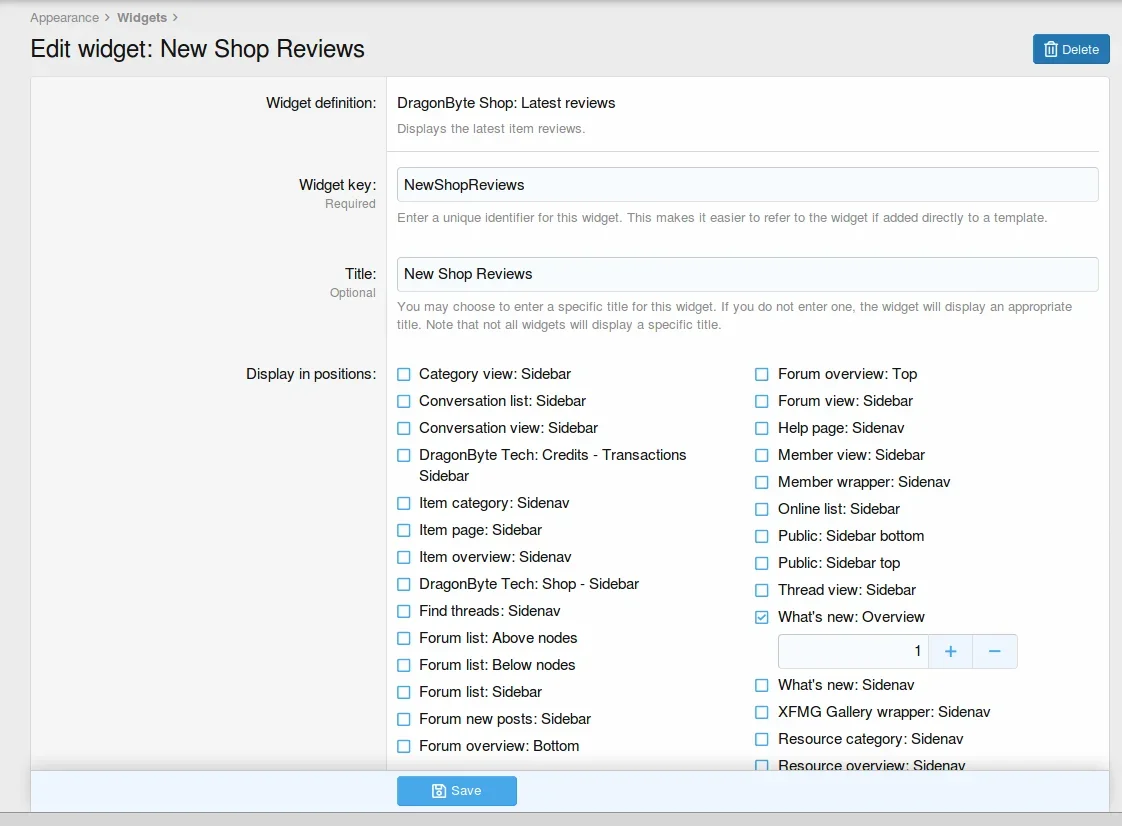This screenshot has height=826, width=1122.
Task: Focus the Title input field
Action: [747, 274]
